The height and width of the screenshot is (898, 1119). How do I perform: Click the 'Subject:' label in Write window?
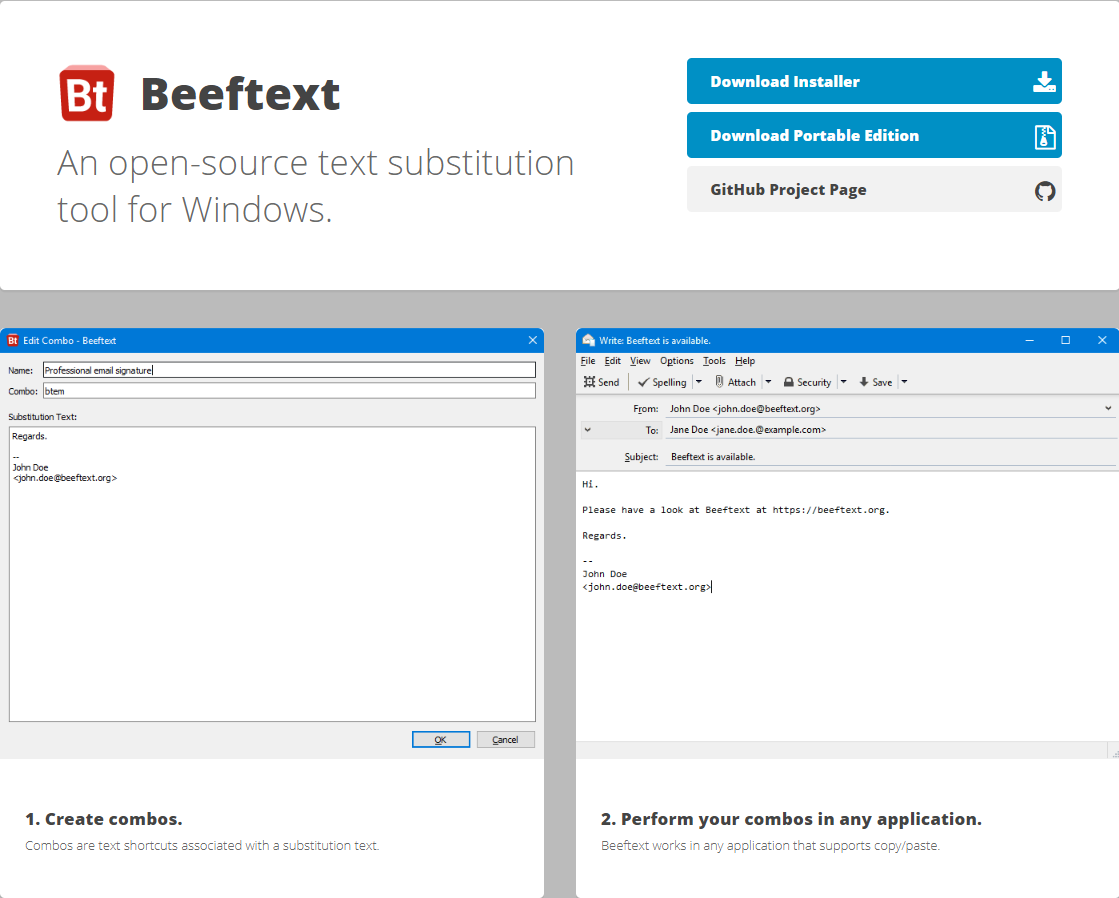click(642, 457)
